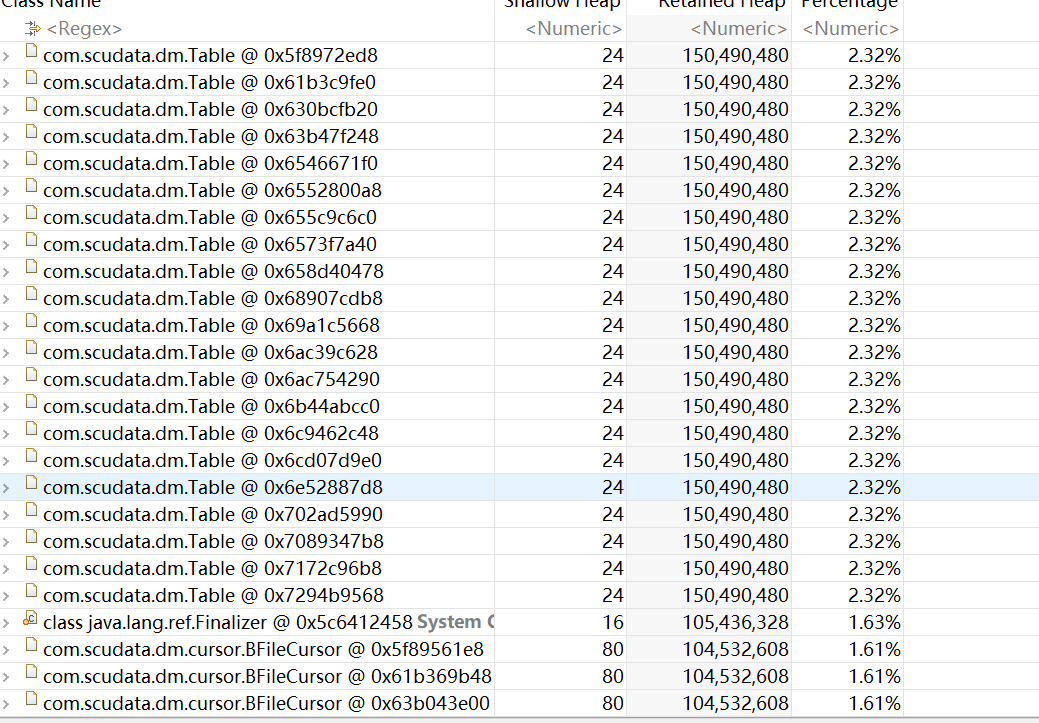Click percentage 1.61% of BFileCursor @ 0x63b043e00

(874, 704)
